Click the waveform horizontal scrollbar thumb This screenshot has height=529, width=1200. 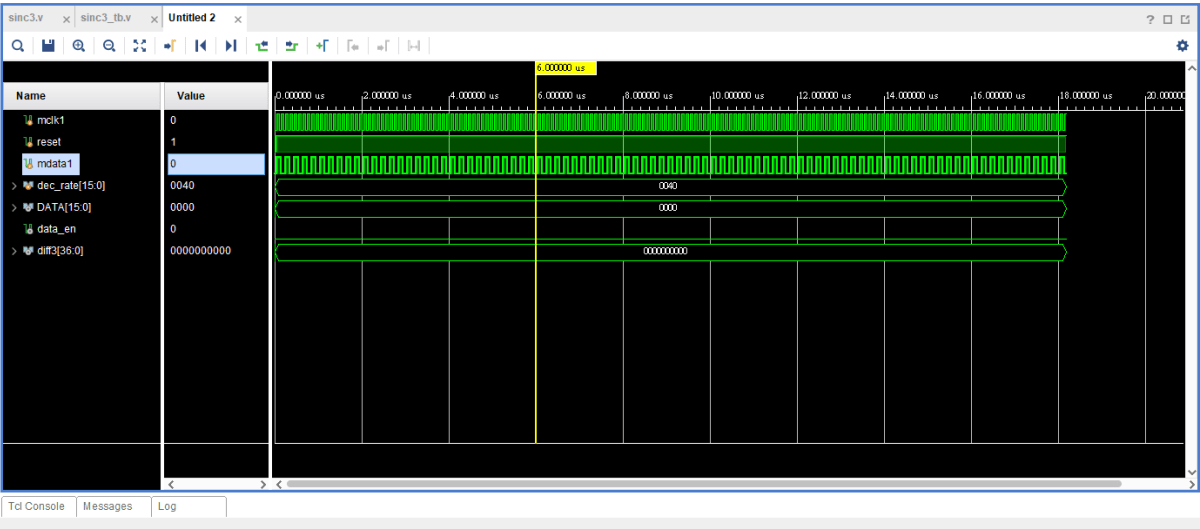click(704, 484)
